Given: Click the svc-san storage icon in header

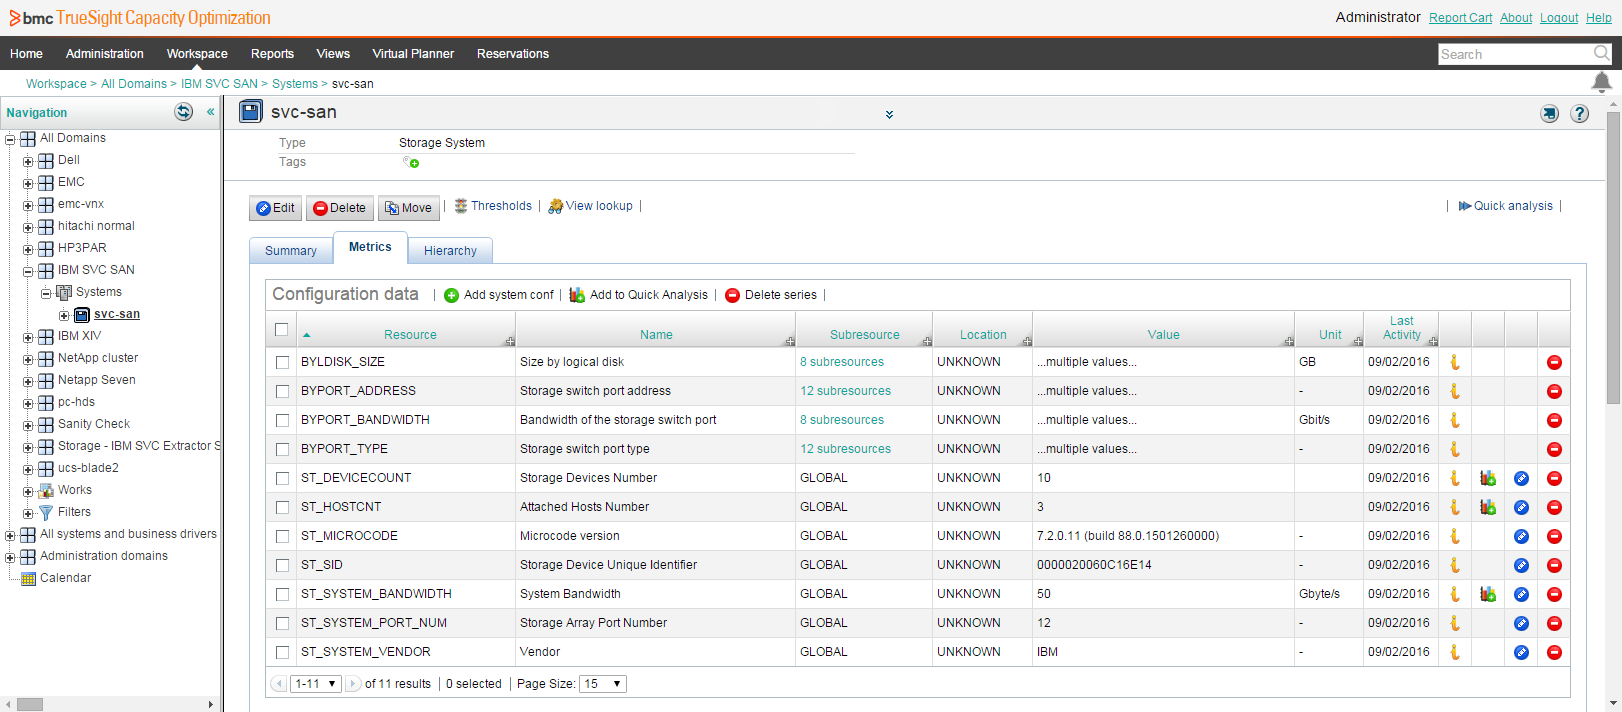Looking at the screenshot, I should 250,111.
